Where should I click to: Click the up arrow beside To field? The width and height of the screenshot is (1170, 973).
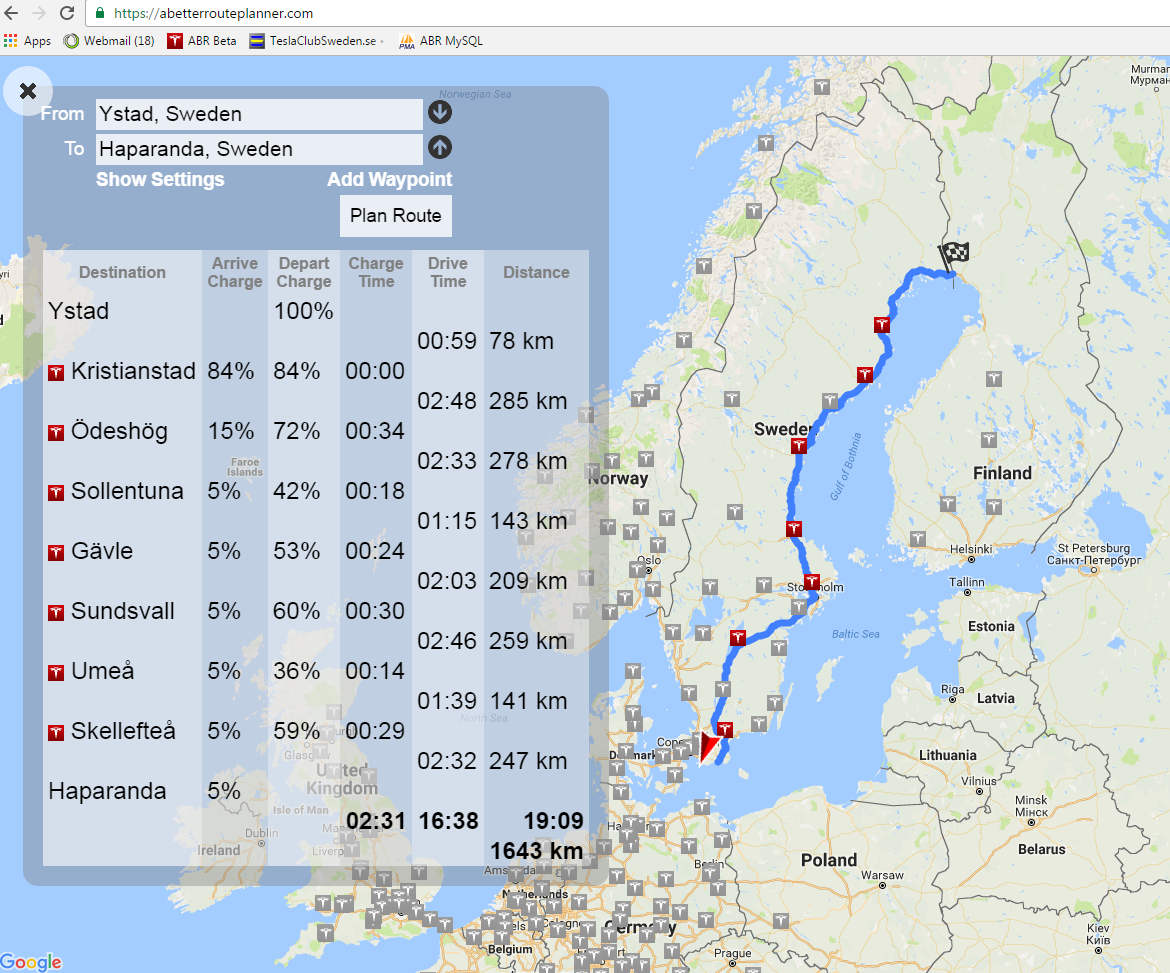coord(439,148)
